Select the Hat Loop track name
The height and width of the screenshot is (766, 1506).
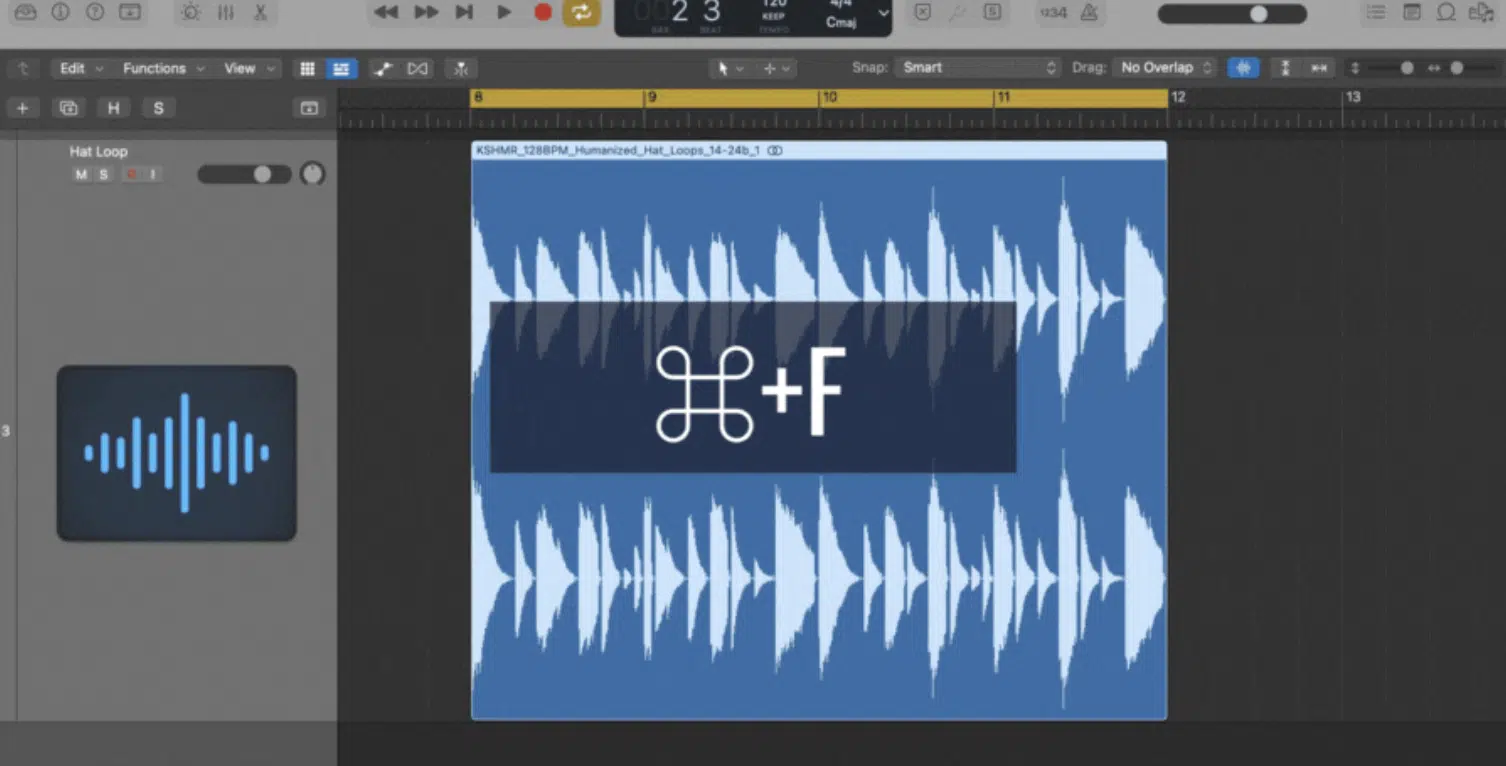pos(98,152)
